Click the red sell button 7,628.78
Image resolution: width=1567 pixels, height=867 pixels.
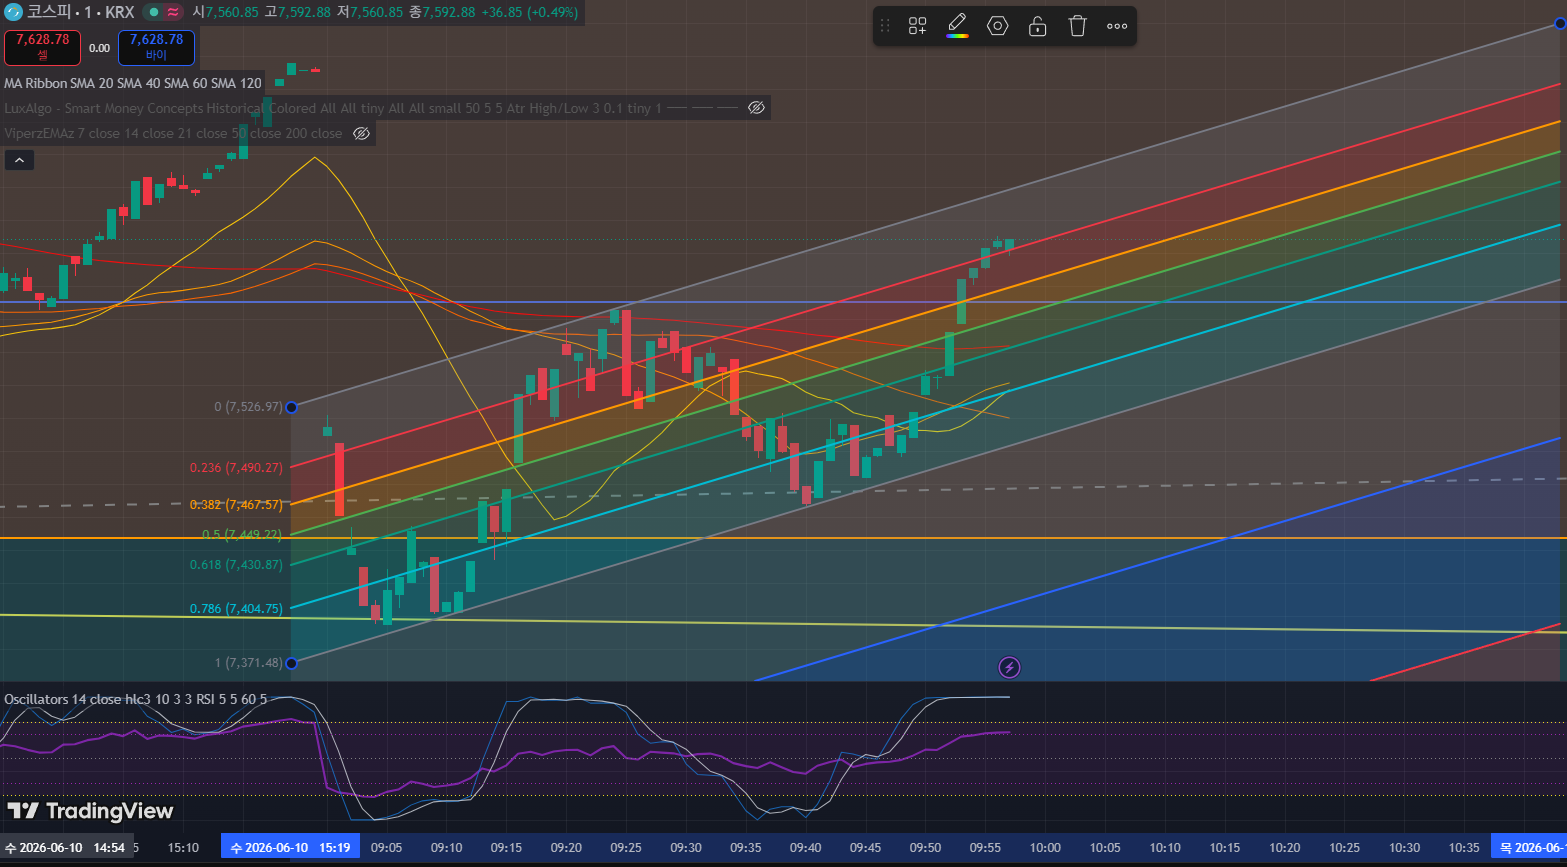point(42,47)
